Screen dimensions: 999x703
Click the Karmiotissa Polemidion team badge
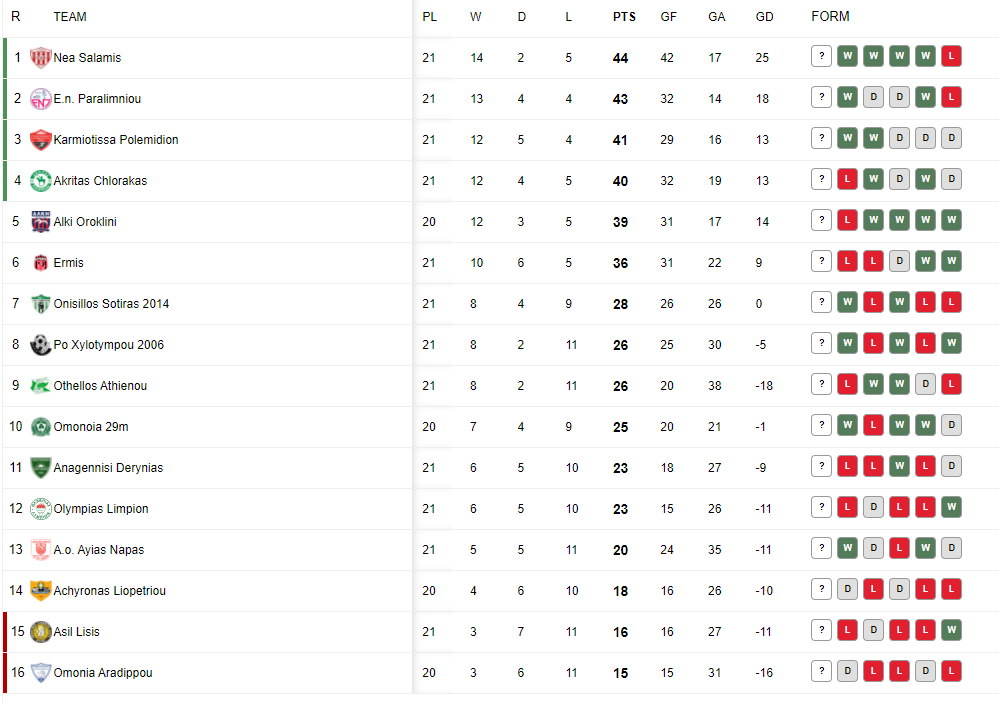point(41,140)
